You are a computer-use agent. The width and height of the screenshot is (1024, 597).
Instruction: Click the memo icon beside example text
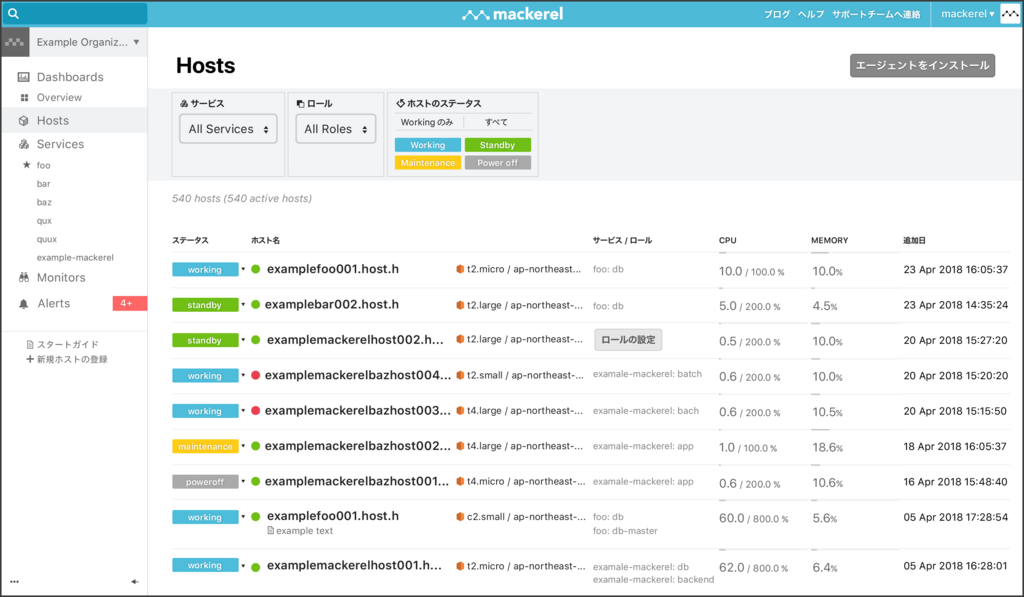[270, 531]
